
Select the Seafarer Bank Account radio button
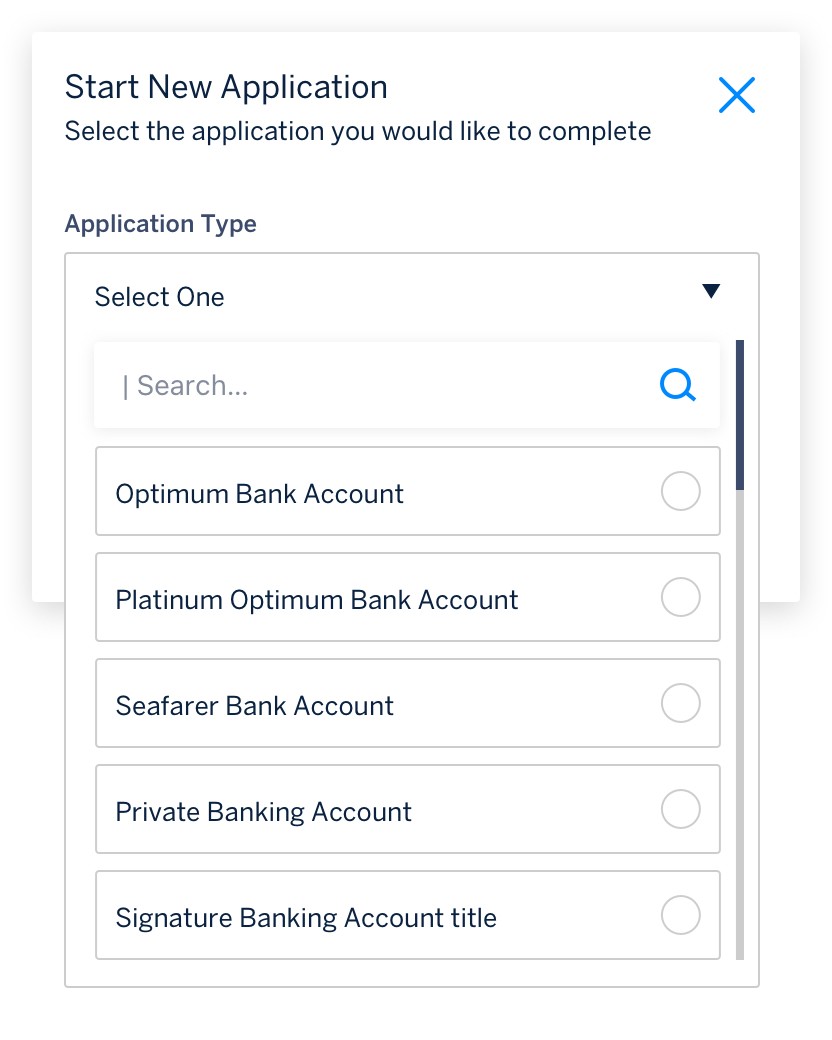pos(681,703)
